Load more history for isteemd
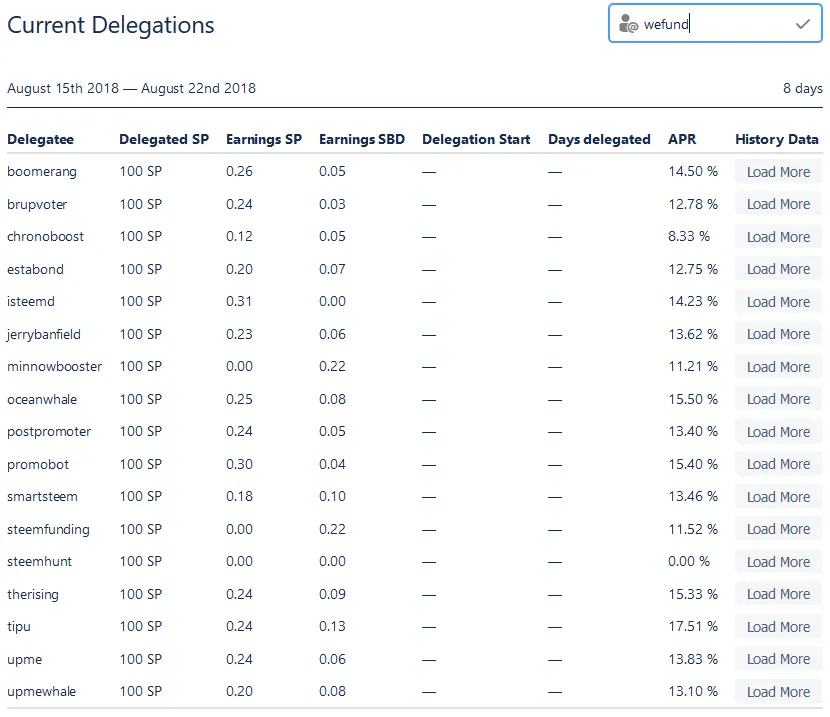Viewport: 830px width, 717px height. (x=778, y=302)
